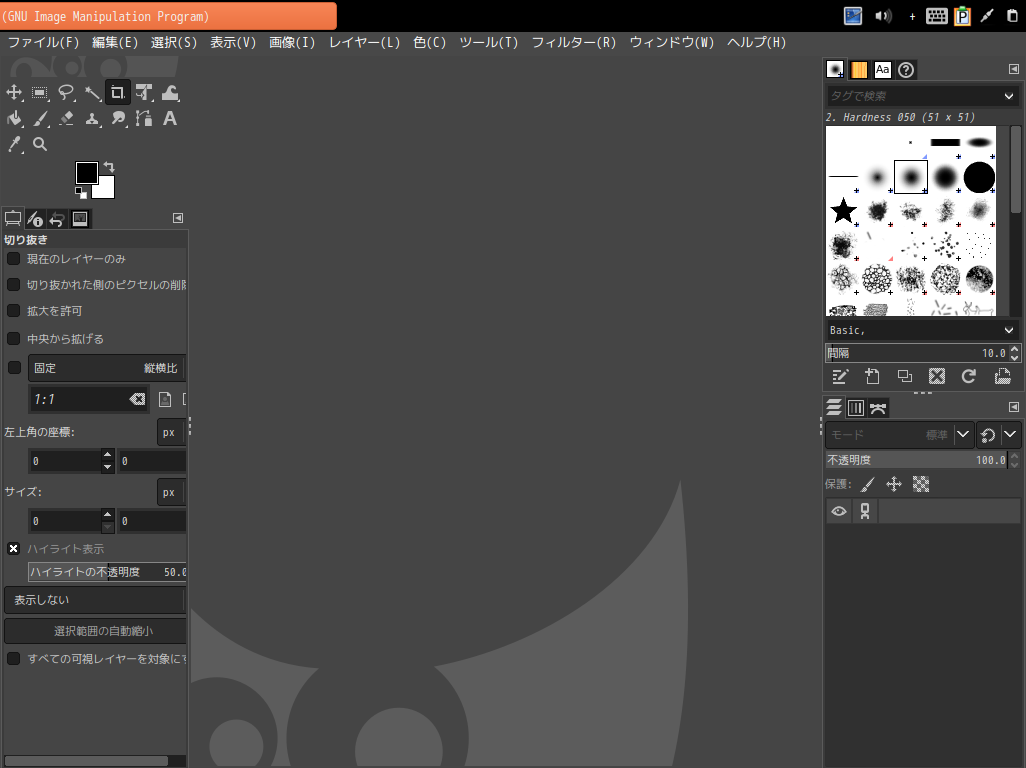Select the Smudge tool
This screenshot has width=1026, height=768.
point(118,118)
